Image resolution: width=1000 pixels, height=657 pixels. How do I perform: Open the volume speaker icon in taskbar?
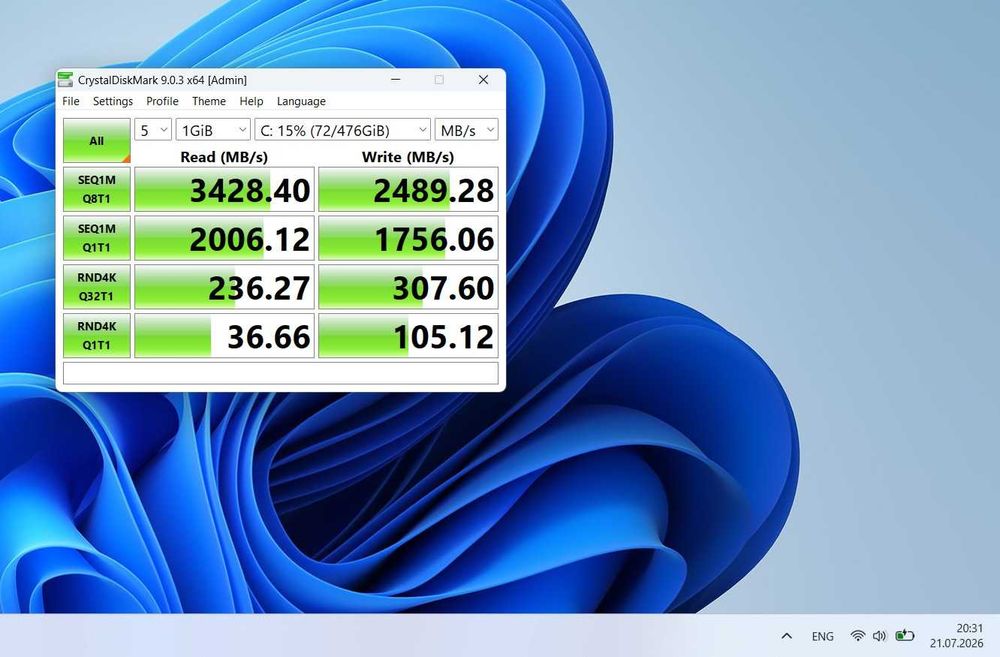click(879, 635)
